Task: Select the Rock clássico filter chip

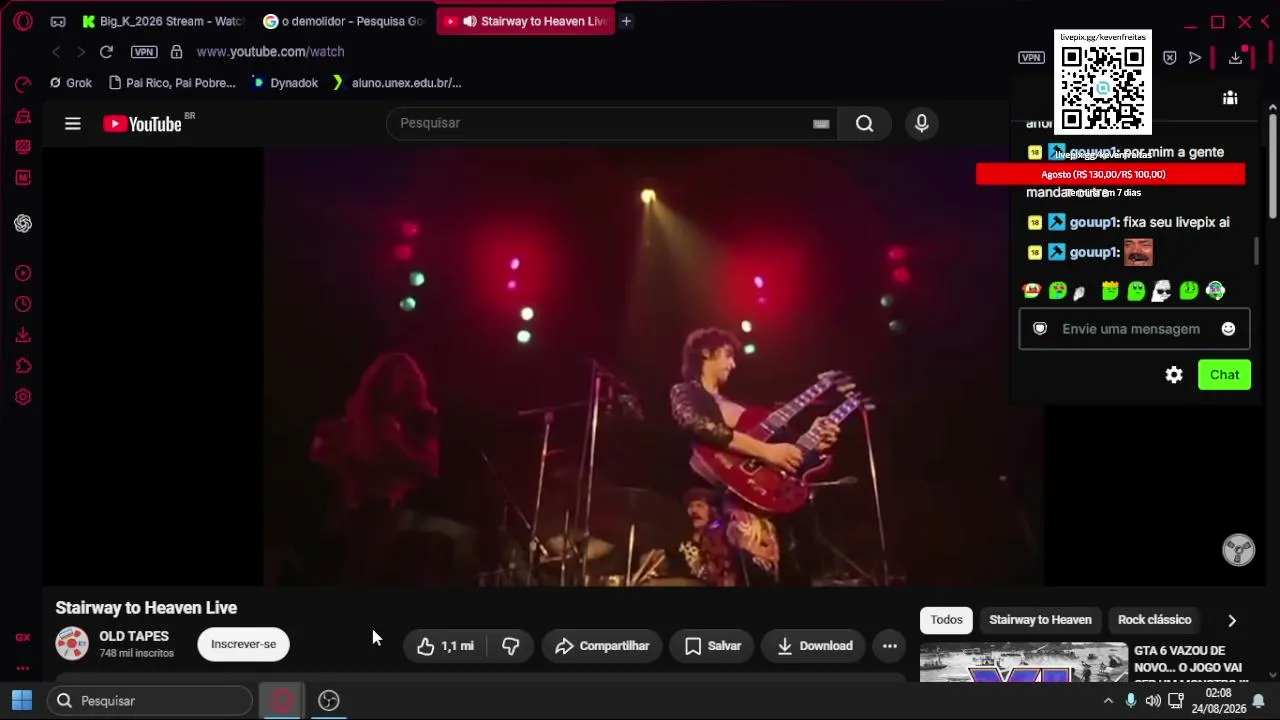Action: point(1154,620)
